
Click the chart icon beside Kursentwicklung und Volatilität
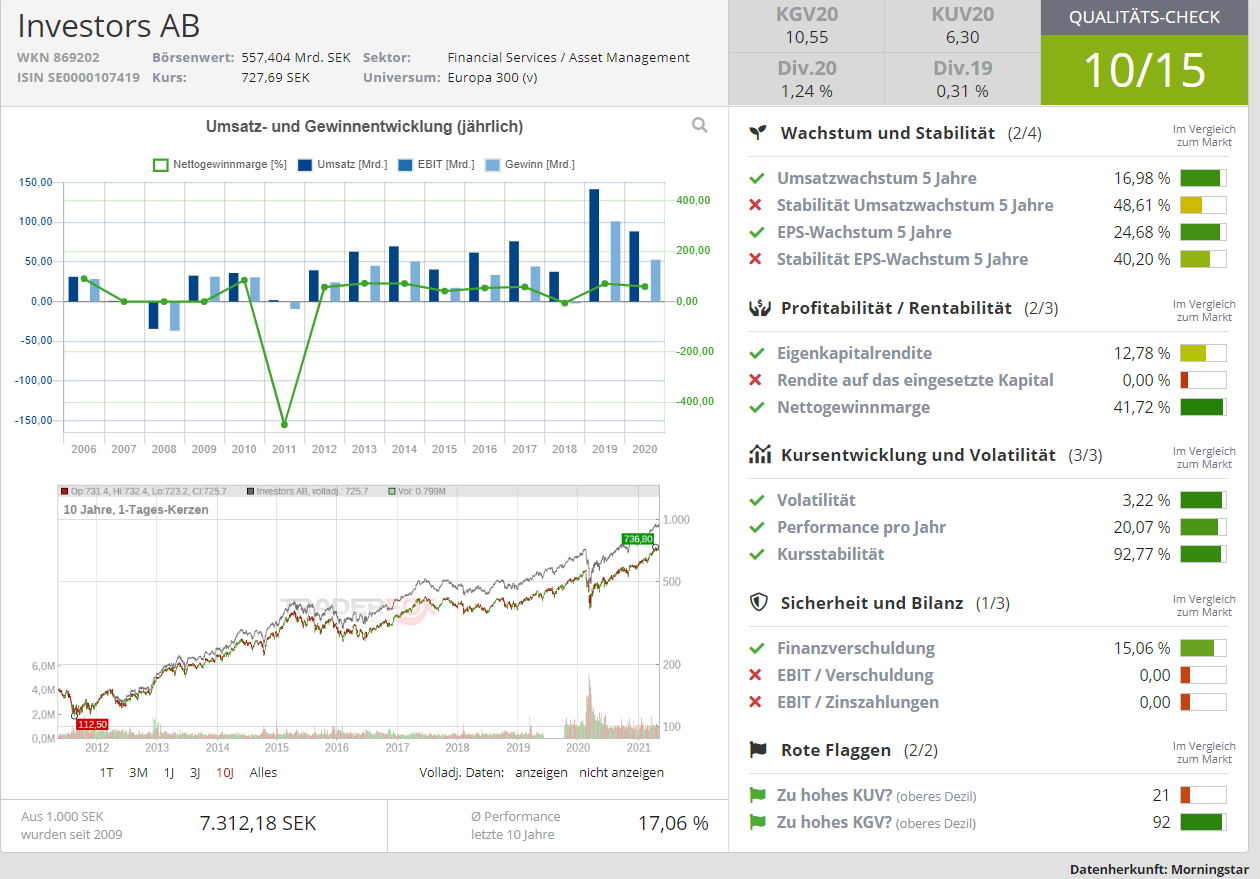click(x=760, y=455)
